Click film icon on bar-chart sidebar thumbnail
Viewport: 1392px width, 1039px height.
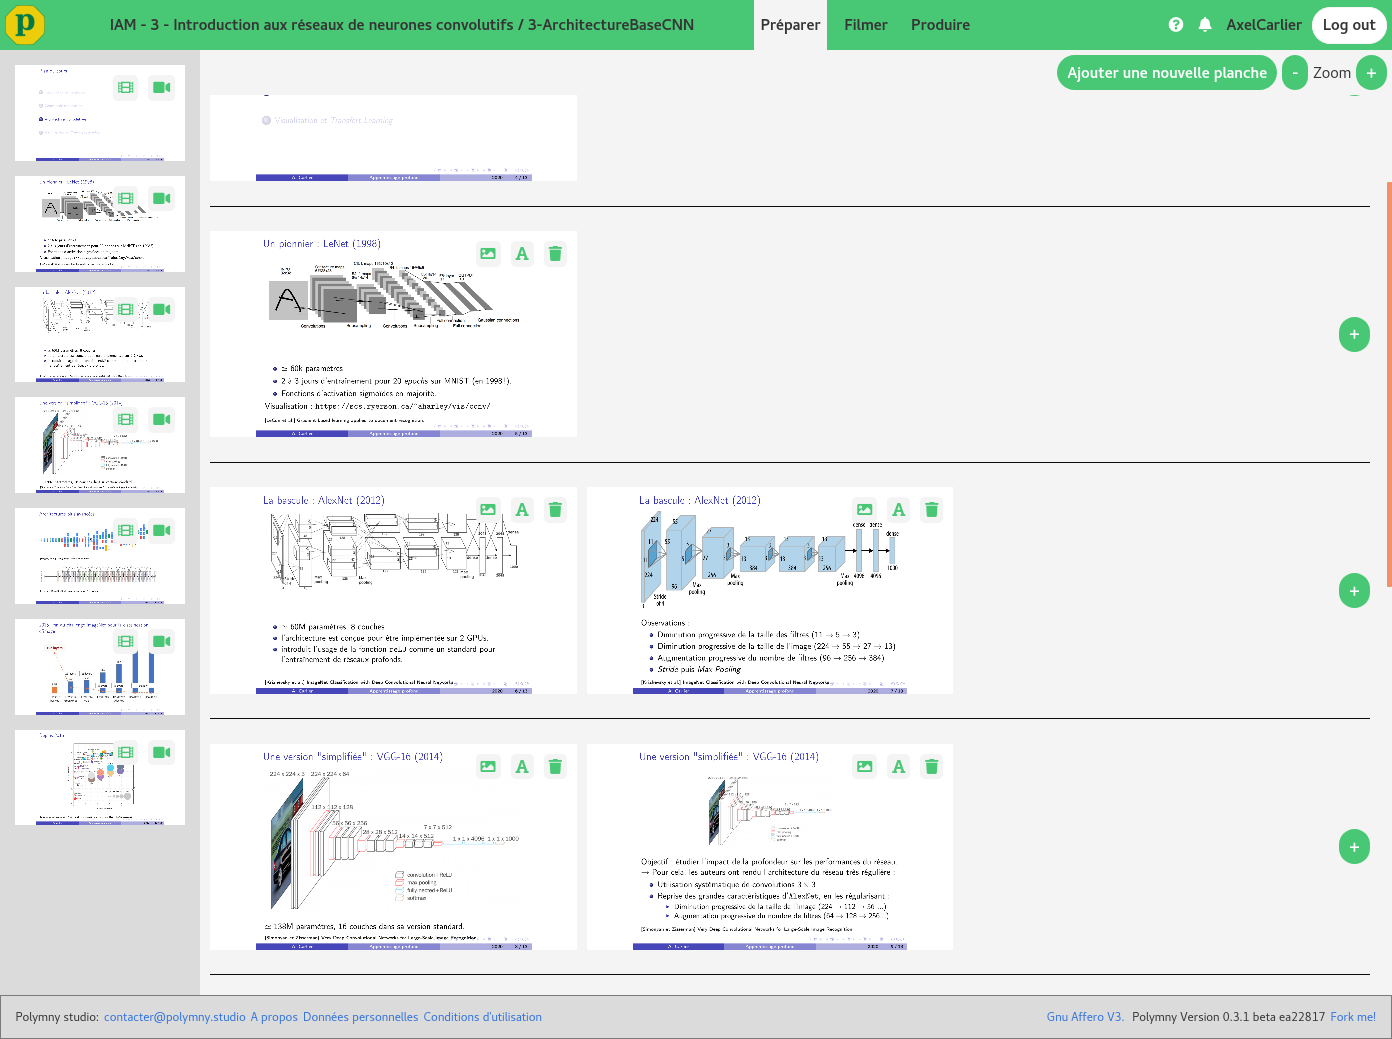coord(126,642)
